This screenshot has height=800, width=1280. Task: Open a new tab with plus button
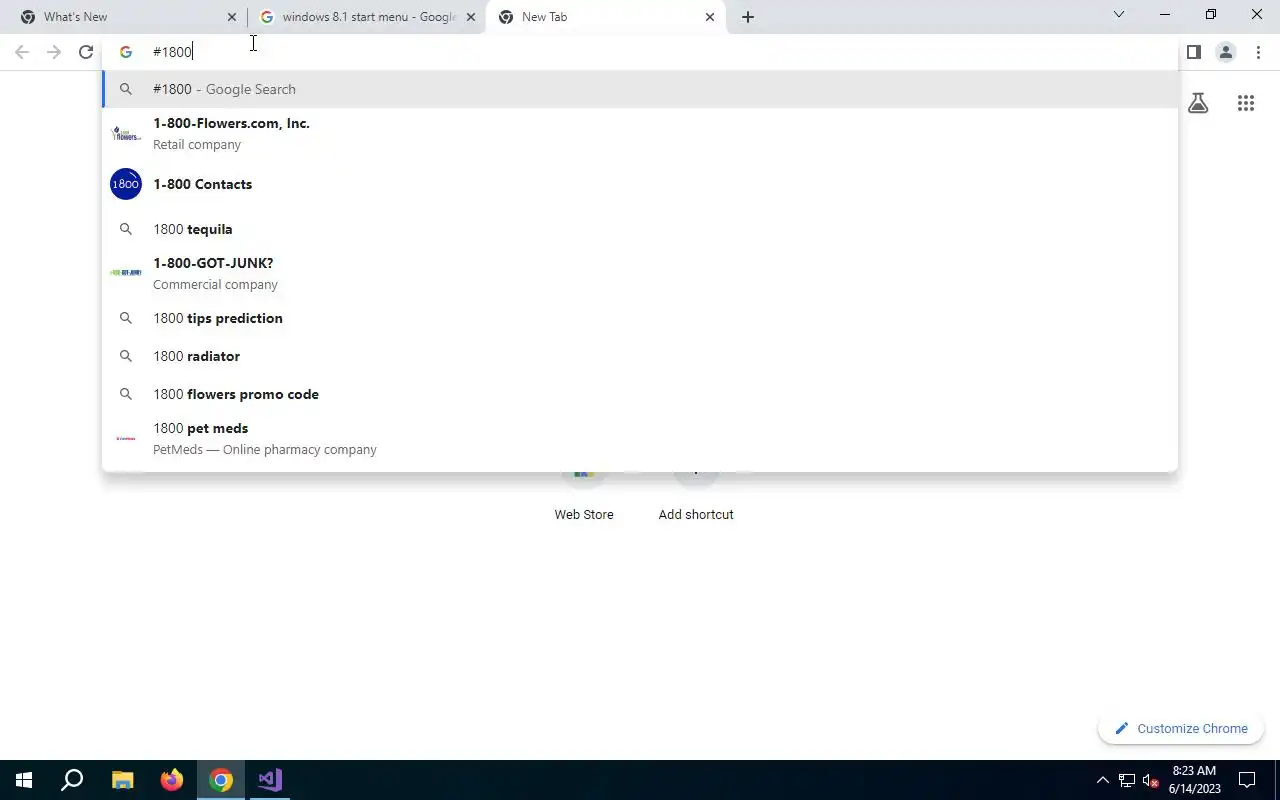click(748, 17)
